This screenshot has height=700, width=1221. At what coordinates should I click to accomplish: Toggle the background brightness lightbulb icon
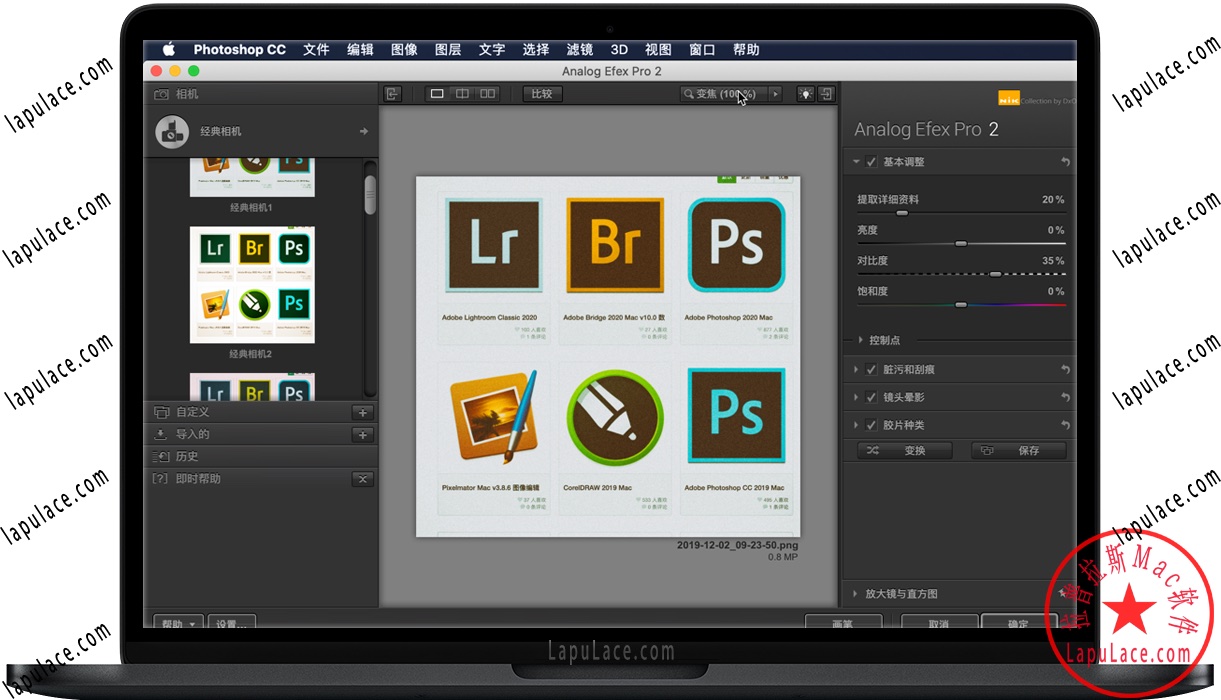[x=806, y=93]
